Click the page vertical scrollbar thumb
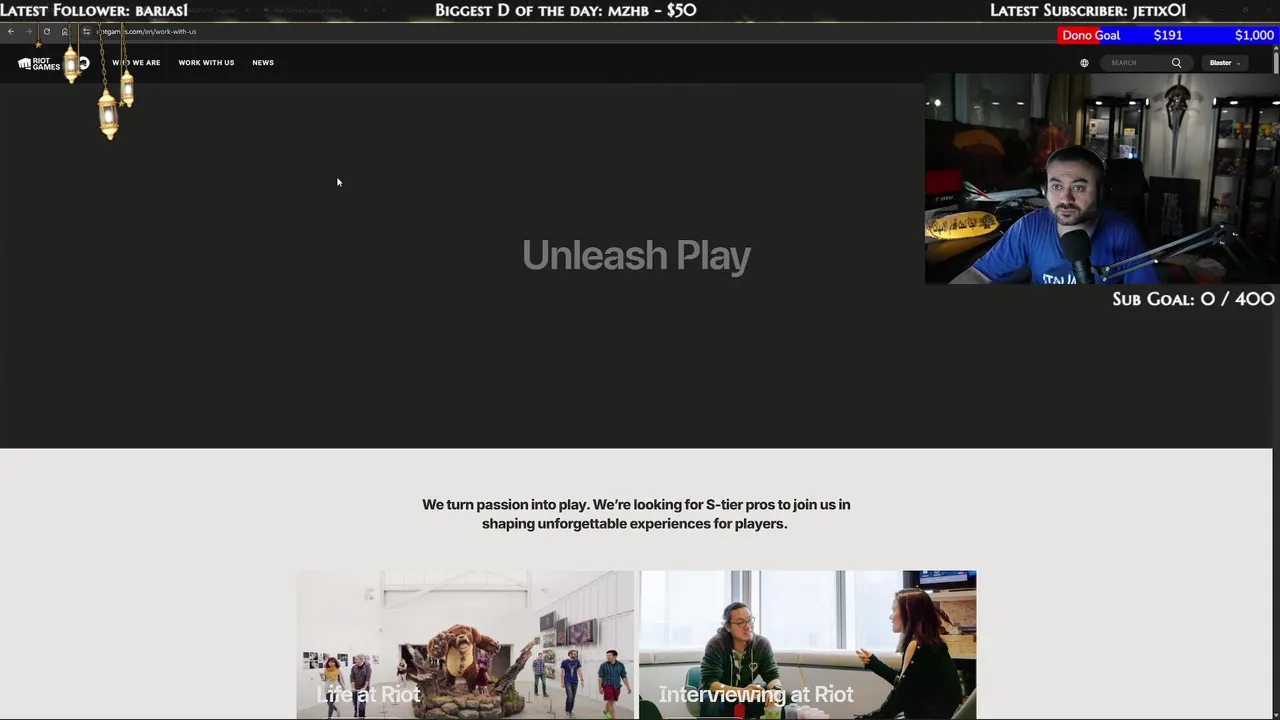 click(1275, 61)
